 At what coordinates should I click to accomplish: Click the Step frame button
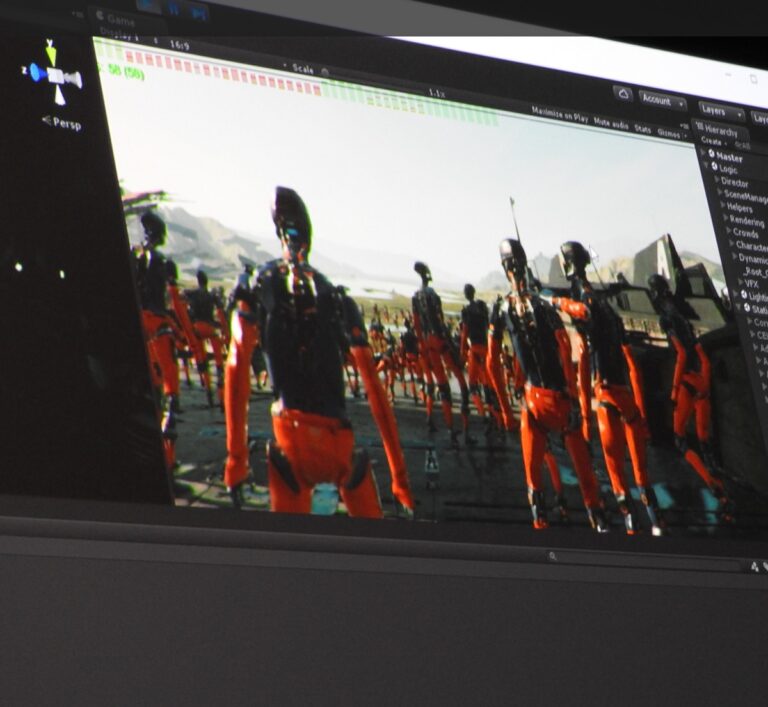(x=198, y=13)
